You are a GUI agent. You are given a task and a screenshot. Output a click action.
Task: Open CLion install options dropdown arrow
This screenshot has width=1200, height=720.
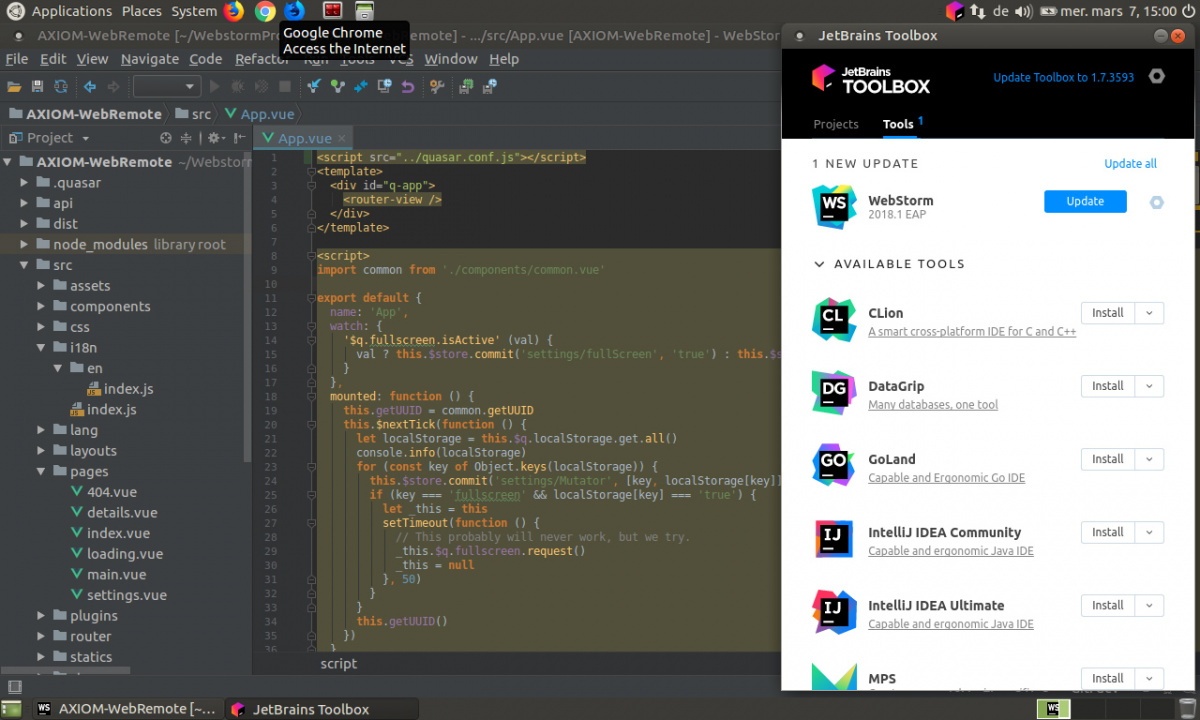(1149, 313)
